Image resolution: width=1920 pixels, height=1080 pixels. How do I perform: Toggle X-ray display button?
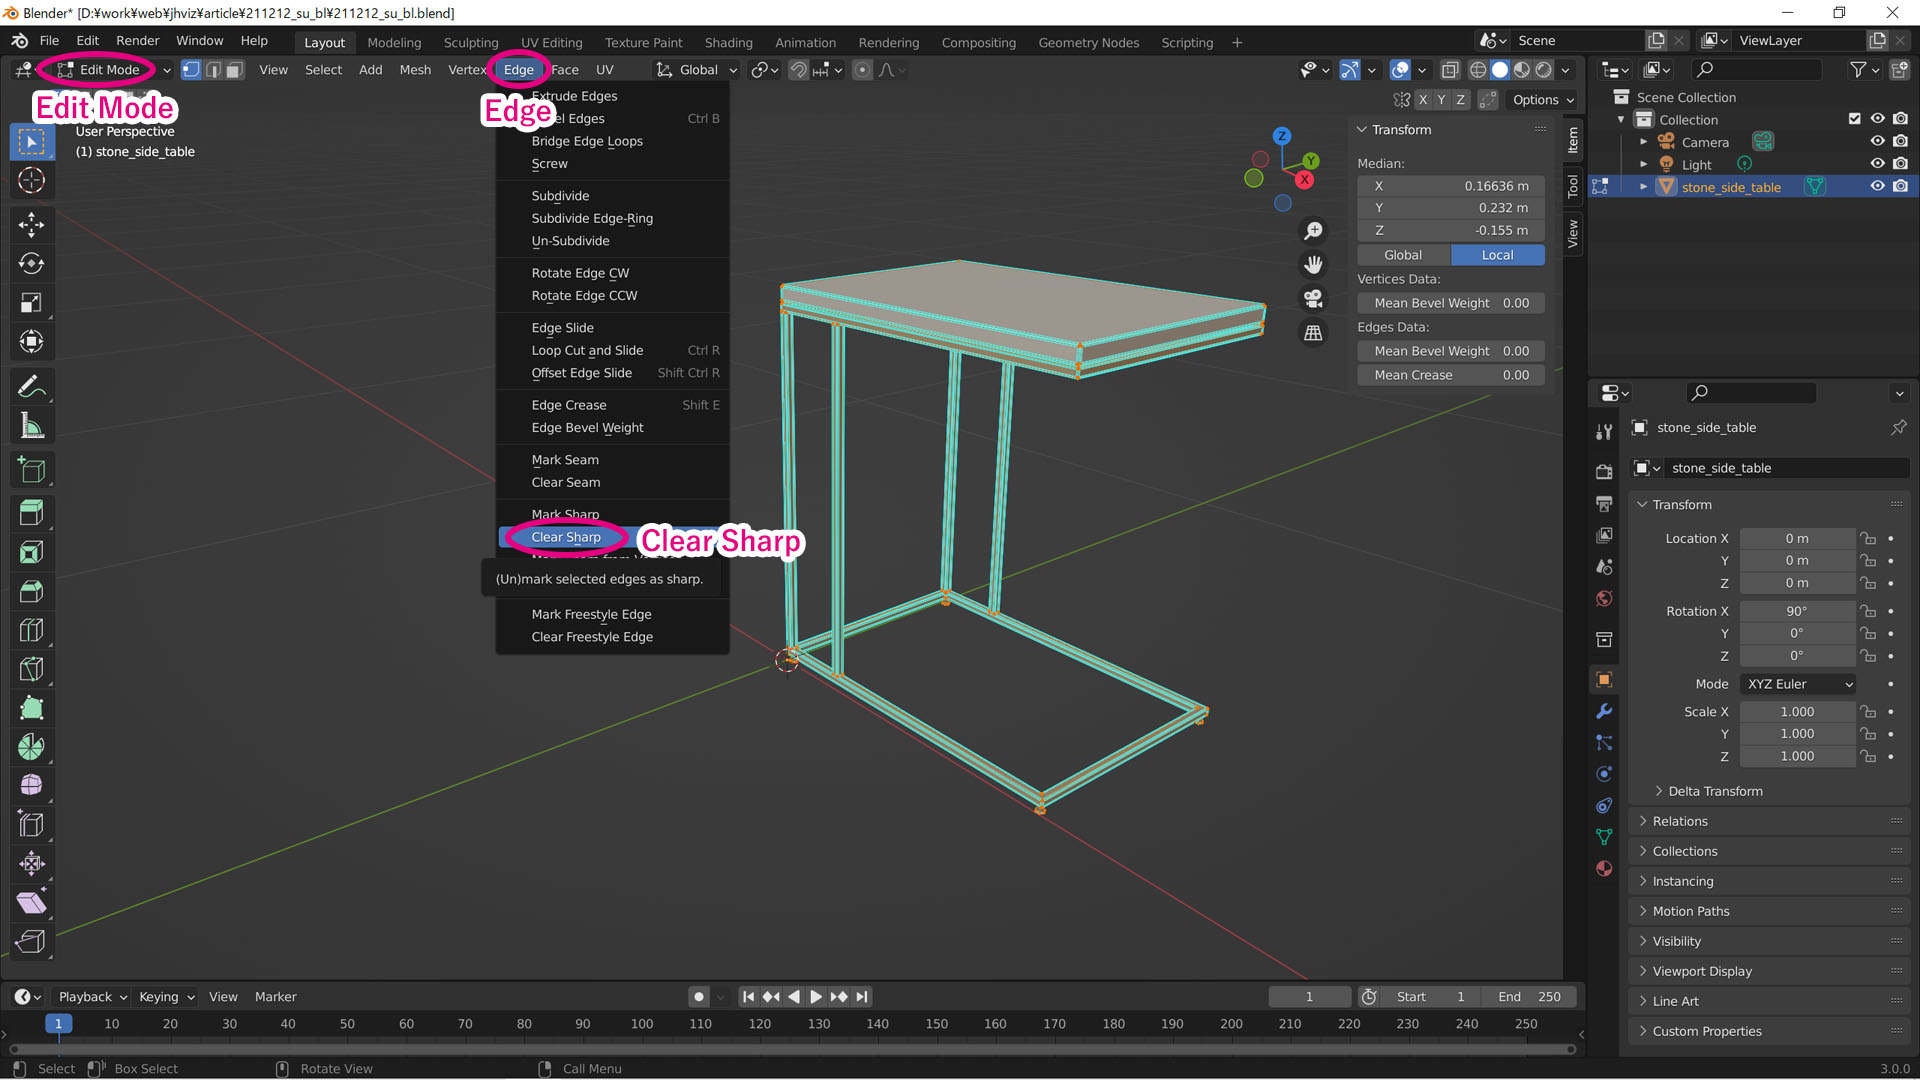pos(1450,70)
